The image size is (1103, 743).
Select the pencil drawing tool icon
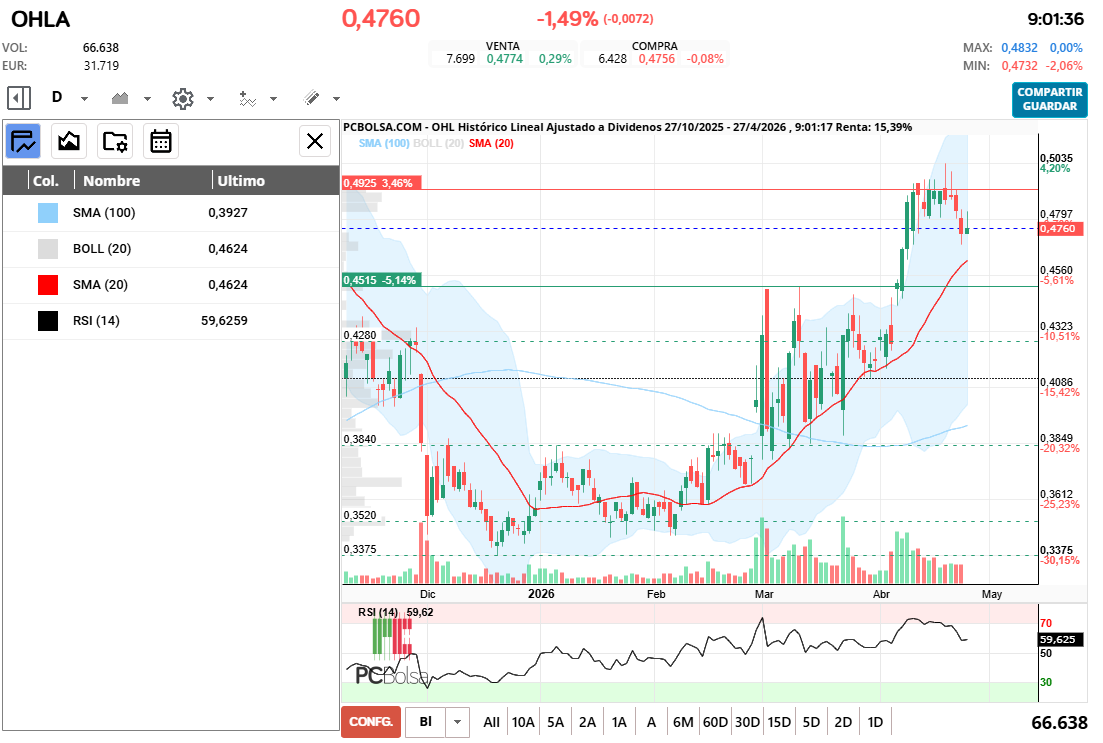(x=311, y=98)
